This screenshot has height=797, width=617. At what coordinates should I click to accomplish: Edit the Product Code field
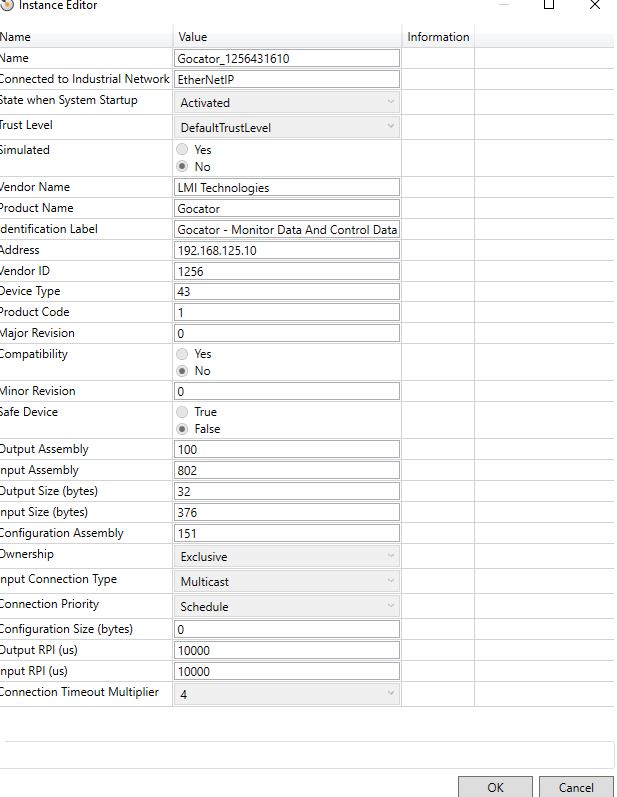click(287, 312)
